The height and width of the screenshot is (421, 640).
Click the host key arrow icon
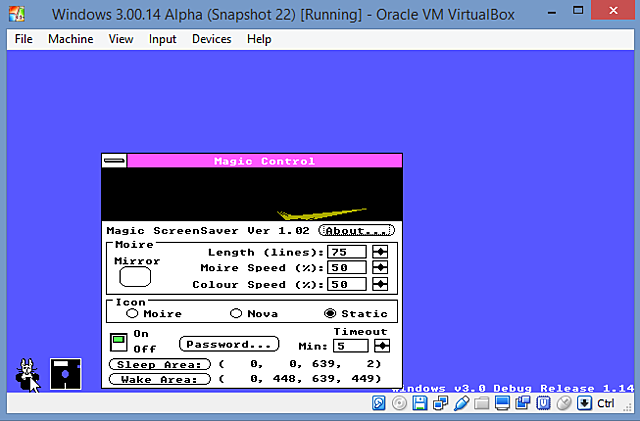584,403
